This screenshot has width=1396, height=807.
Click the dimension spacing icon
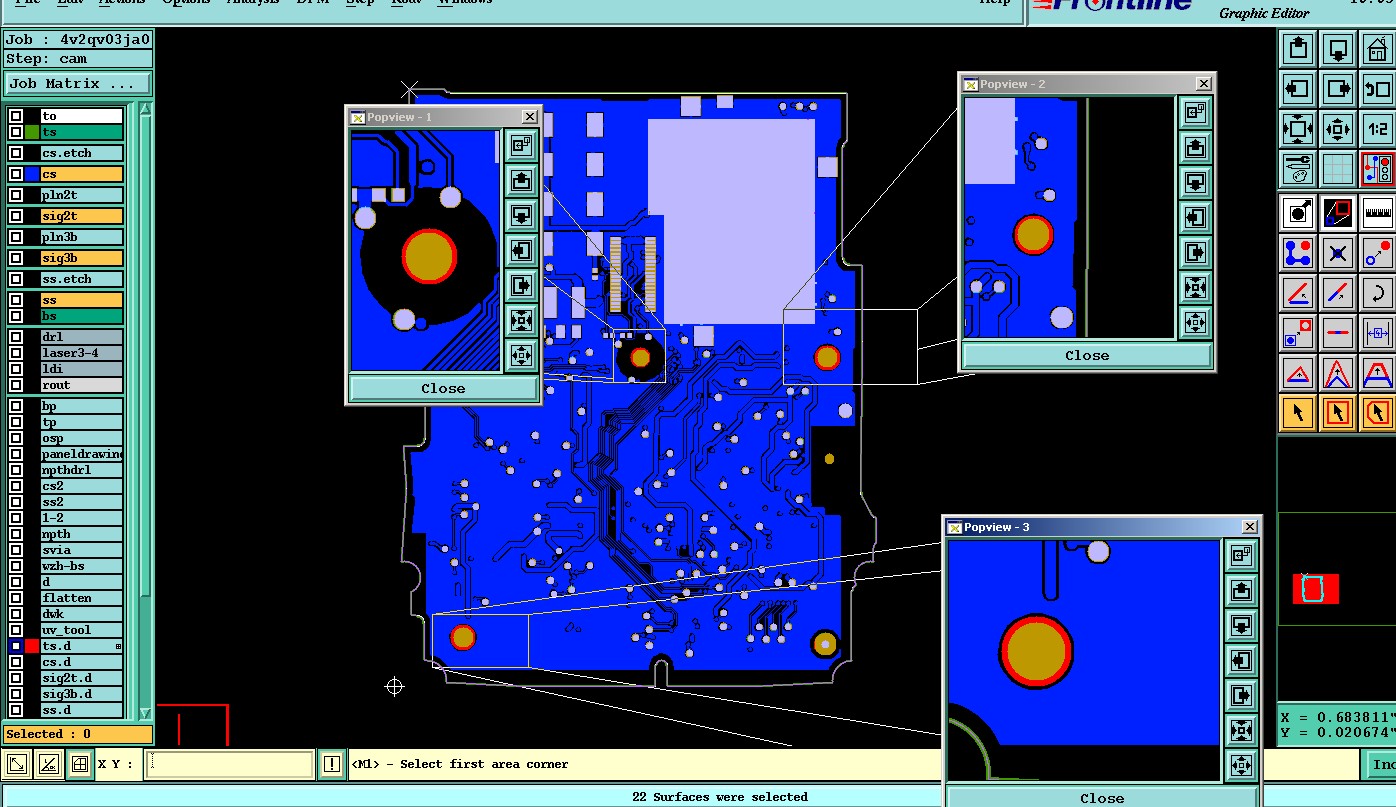tap(1378, 332)
